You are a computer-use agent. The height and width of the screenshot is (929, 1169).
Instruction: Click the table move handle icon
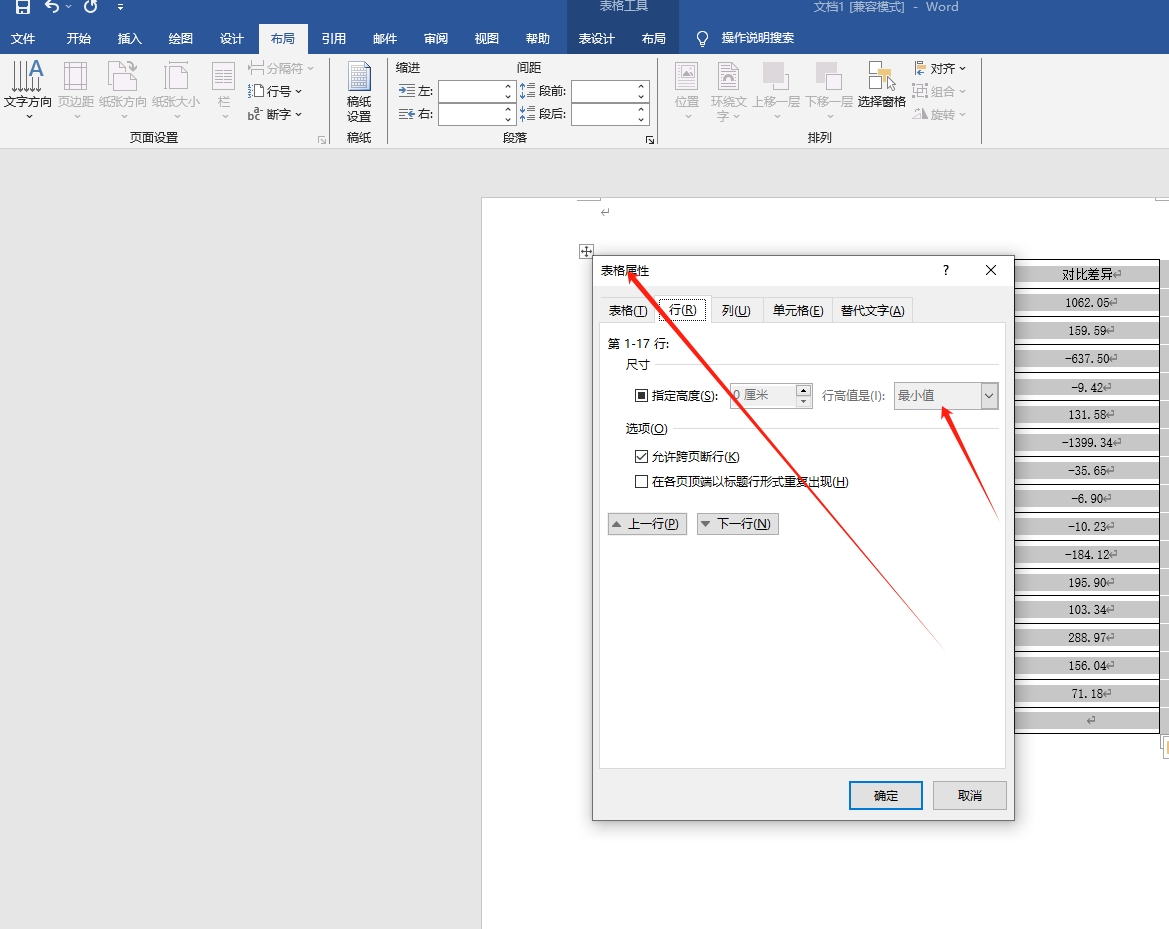pos(586,251)
